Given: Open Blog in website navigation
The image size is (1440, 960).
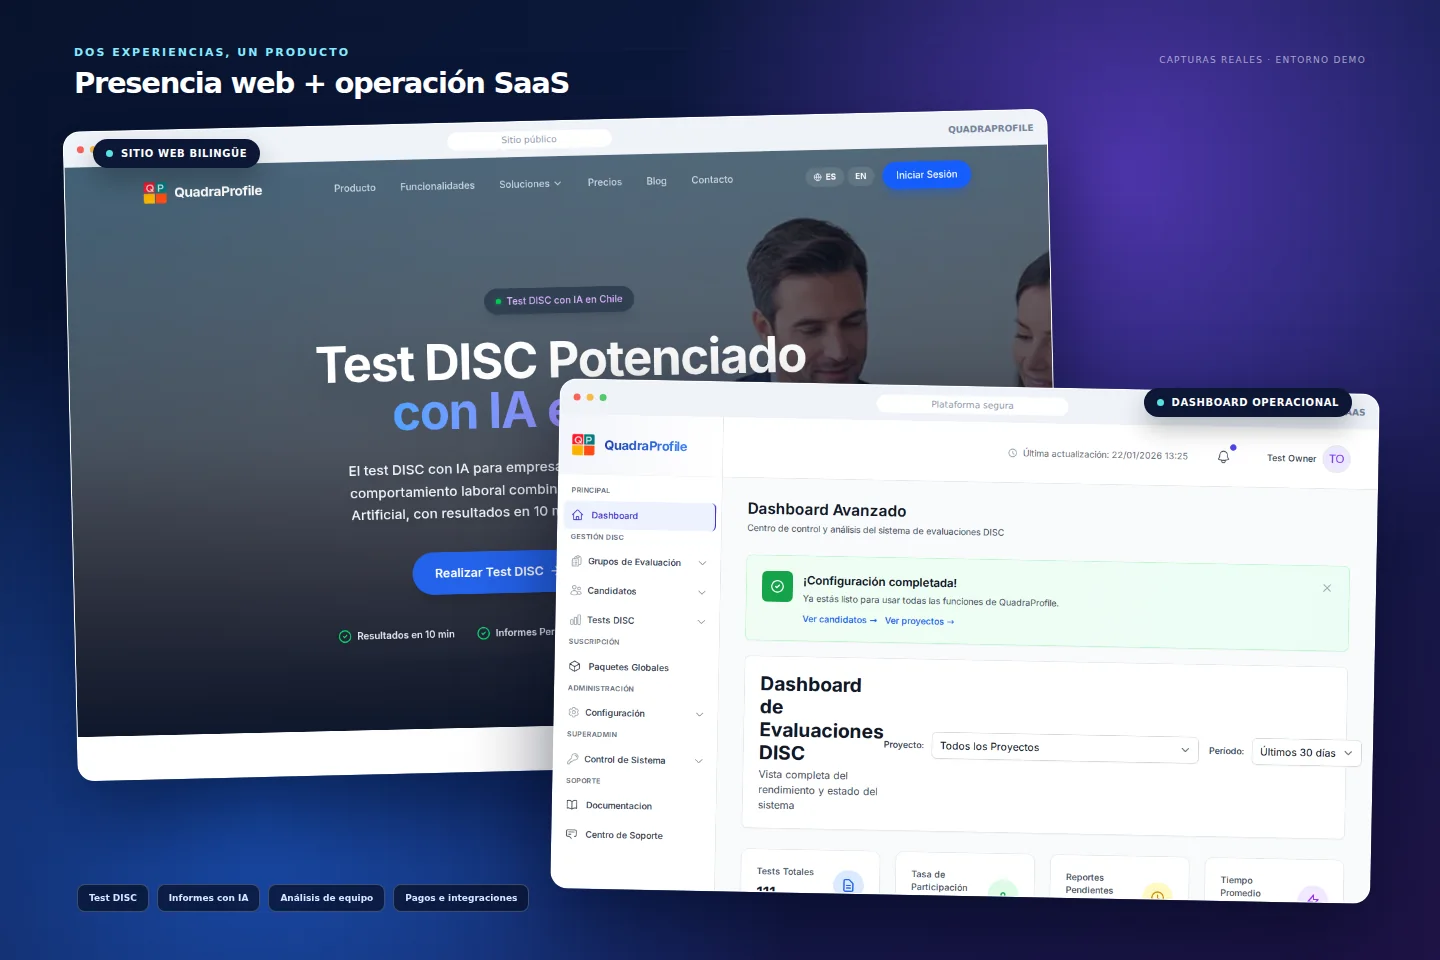Looking at the screenshot, I should click(656, 181).
